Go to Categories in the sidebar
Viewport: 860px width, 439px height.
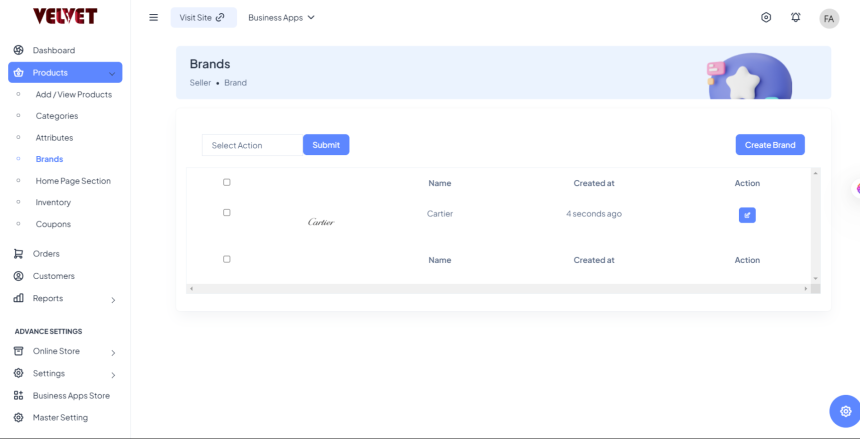[x=57, y=116]
